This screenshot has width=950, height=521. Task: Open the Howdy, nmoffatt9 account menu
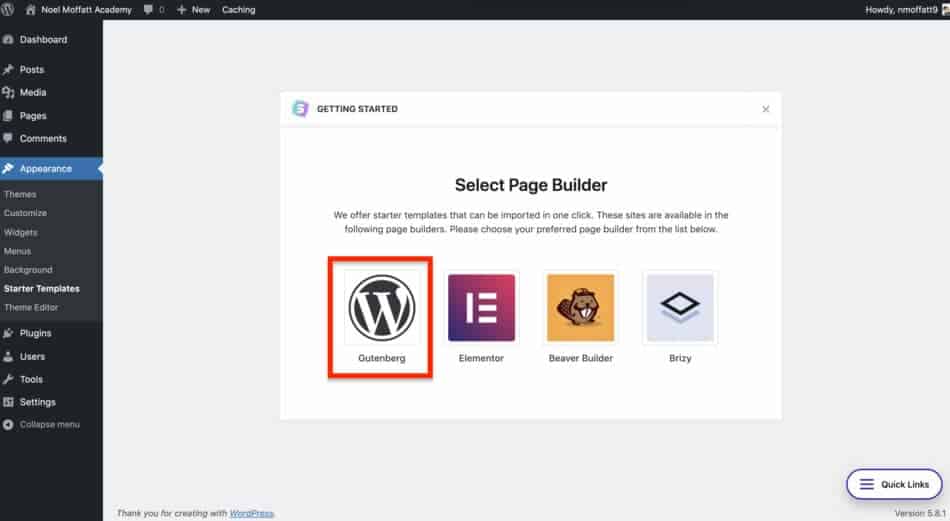tap(907, 10)
